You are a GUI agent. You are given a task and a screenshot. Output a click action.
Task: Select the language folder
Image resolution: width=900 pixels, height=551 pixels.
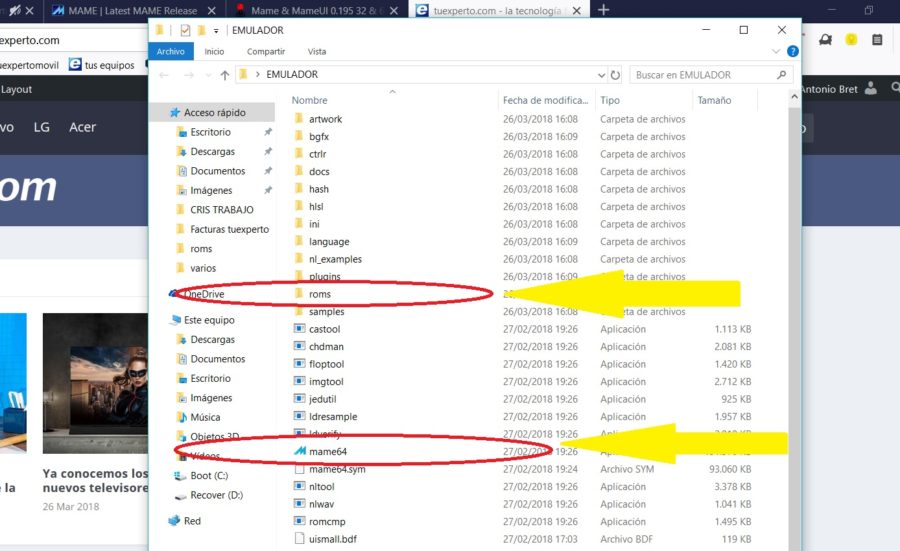[329, 242]
